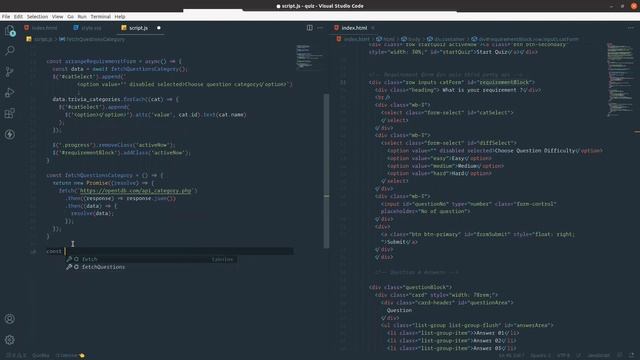Click the option value='hard' line

(x=439, y=173)
